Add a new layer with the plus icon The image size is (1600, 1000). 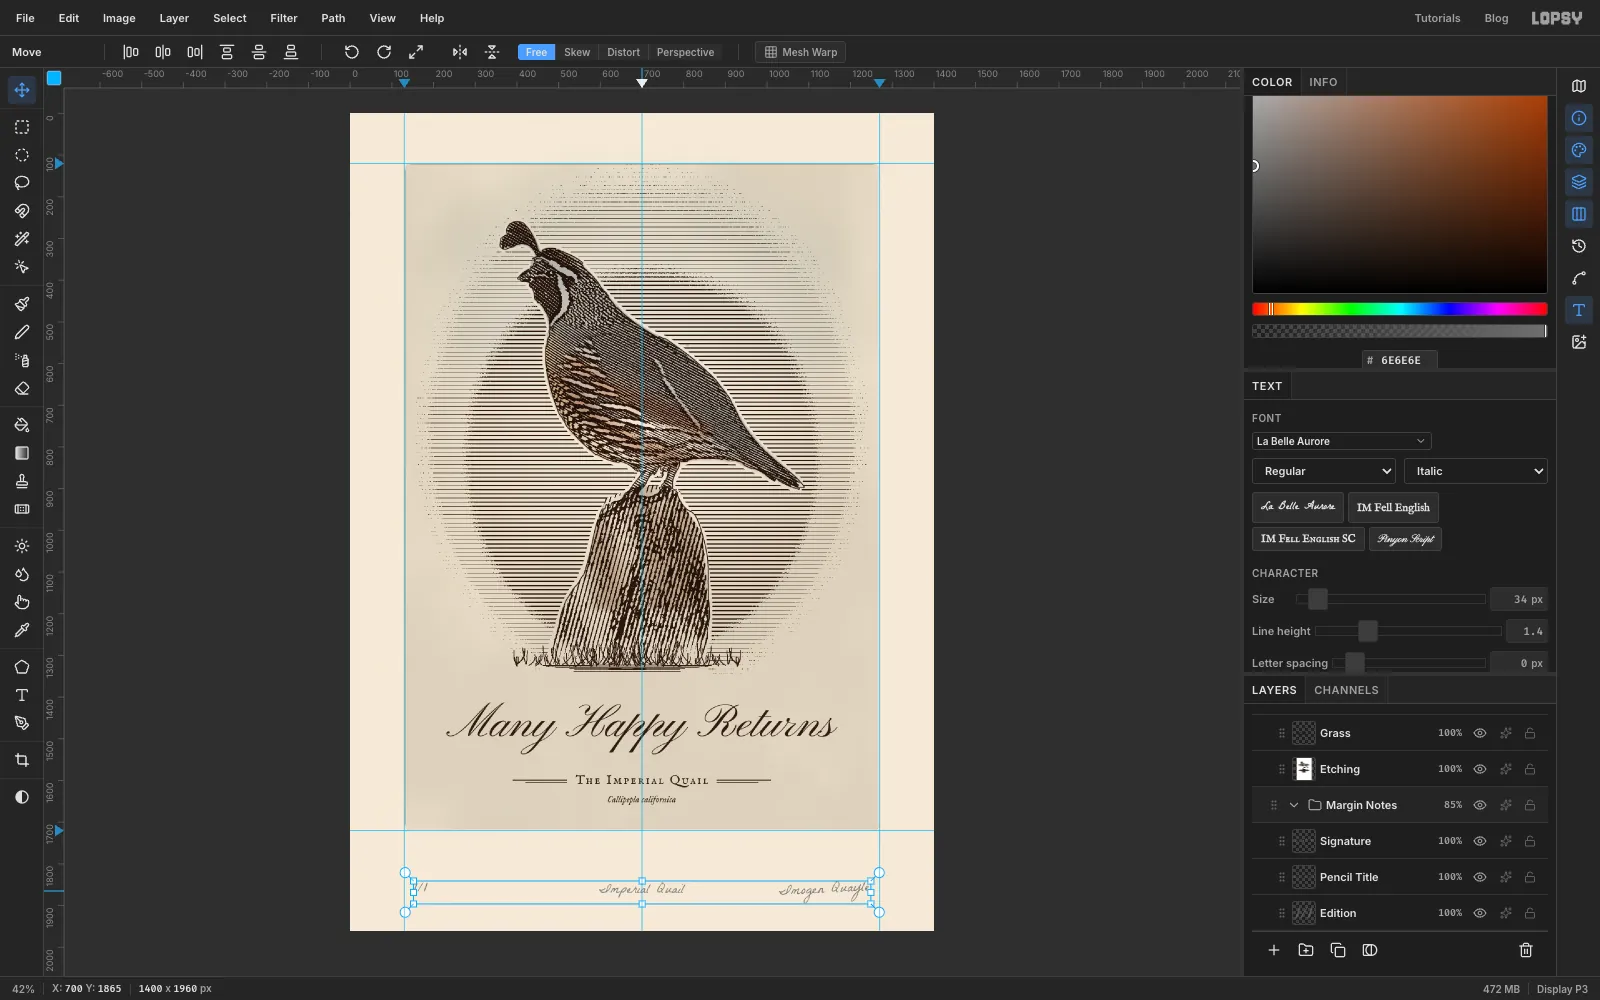pyautogui.click(x=1274, y=950)
